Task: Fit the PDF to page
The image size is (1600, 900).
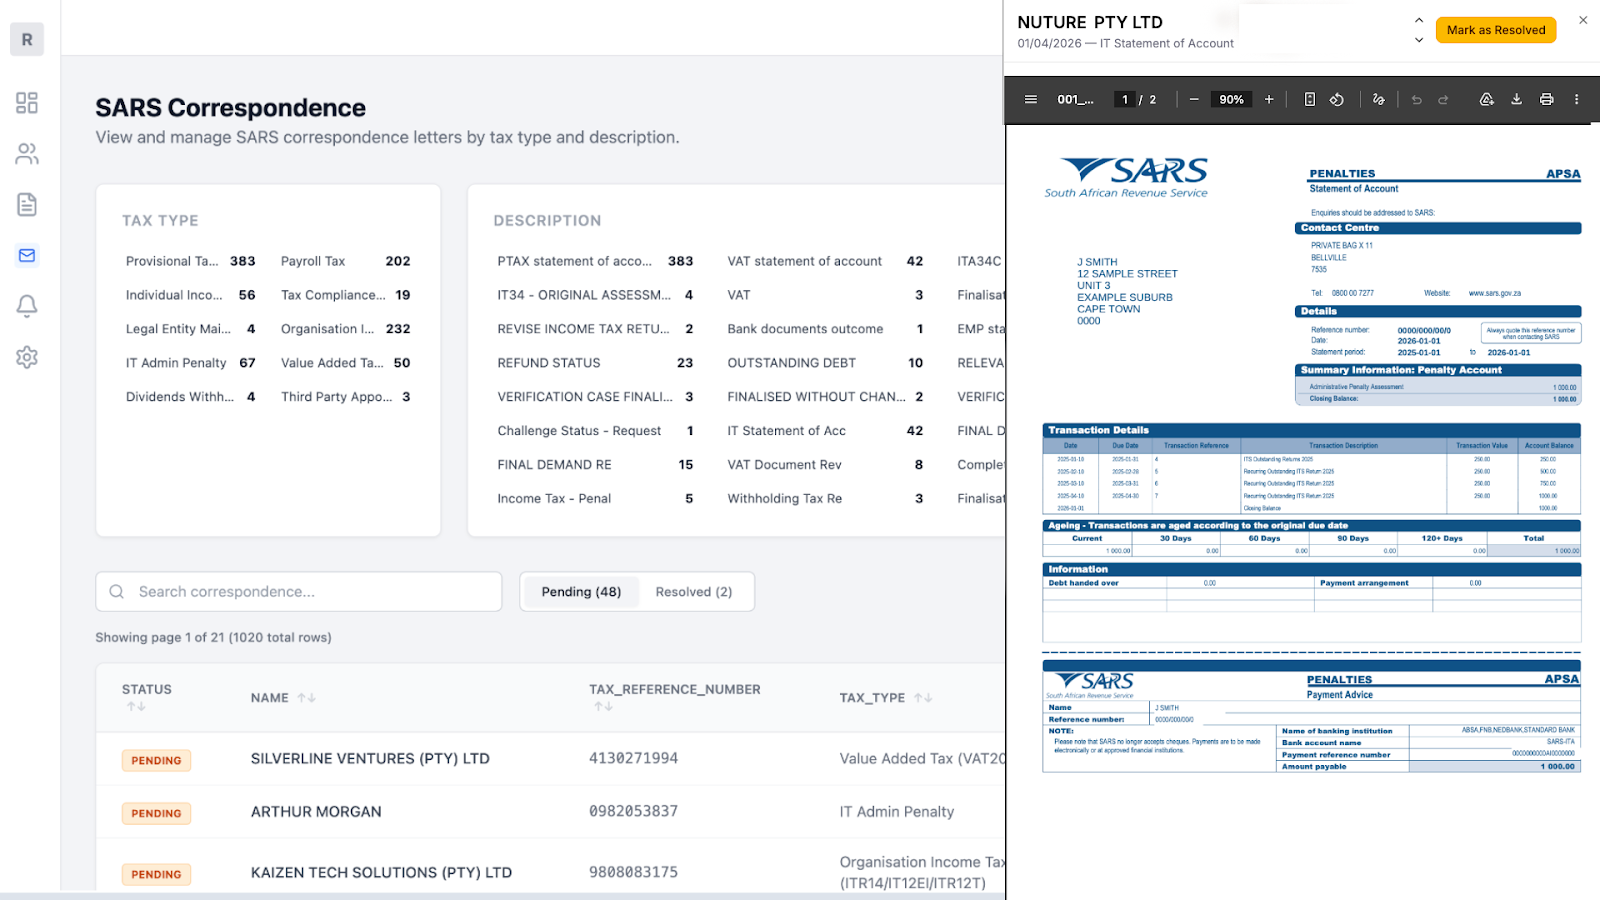Action: [x=1309, y=99]
